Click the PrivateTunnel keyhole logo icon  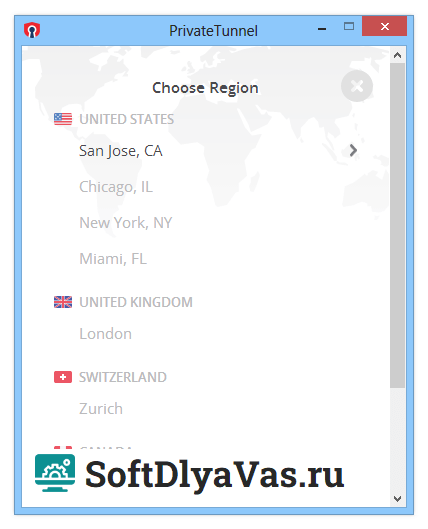[x=32, y=30]
